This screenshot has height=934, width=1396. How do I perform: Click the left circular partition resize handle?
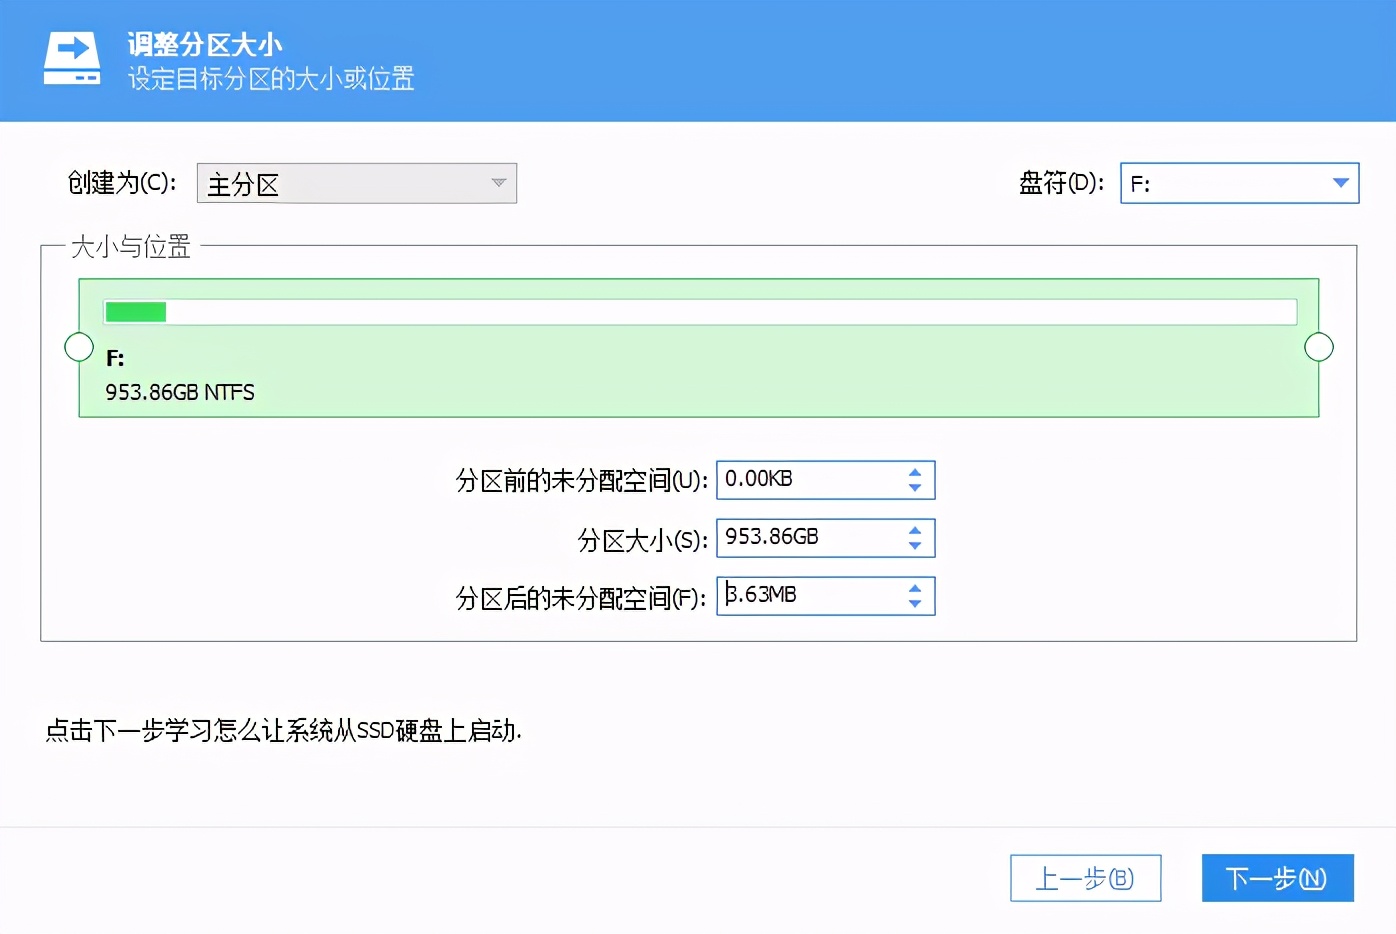[x=79, y=346]
